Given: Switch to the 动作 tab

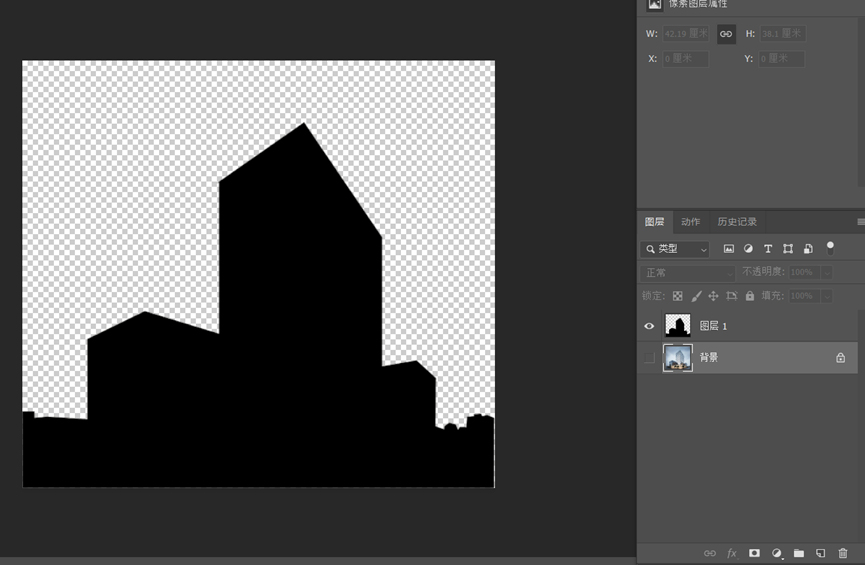Looking at the screenshot, I should point(691,222).
